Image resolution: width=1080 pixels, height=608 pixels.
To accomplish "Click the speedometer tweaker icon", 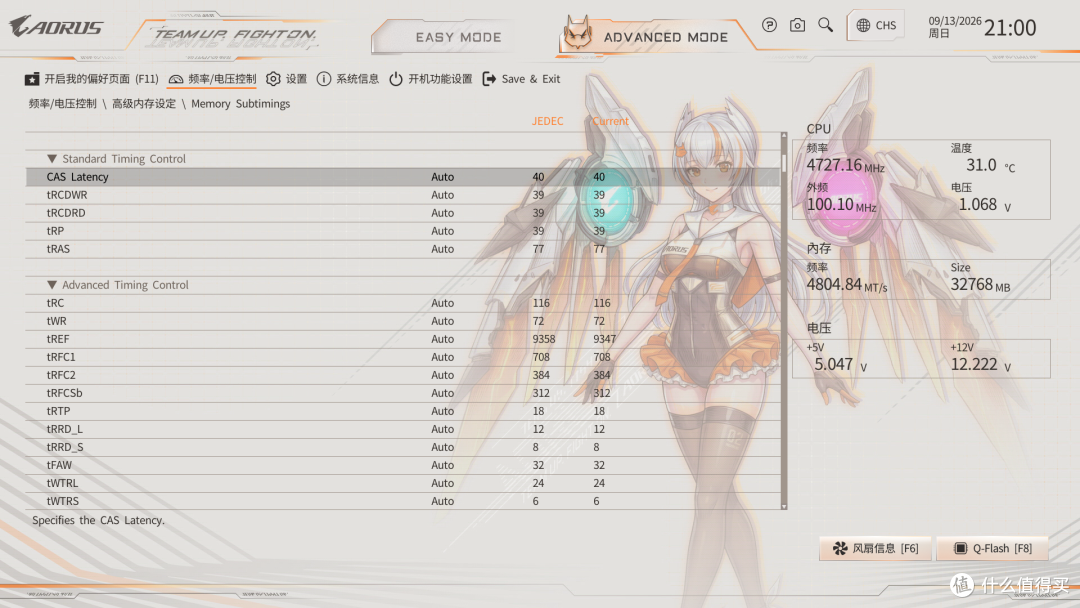I will tap(176, 79).
